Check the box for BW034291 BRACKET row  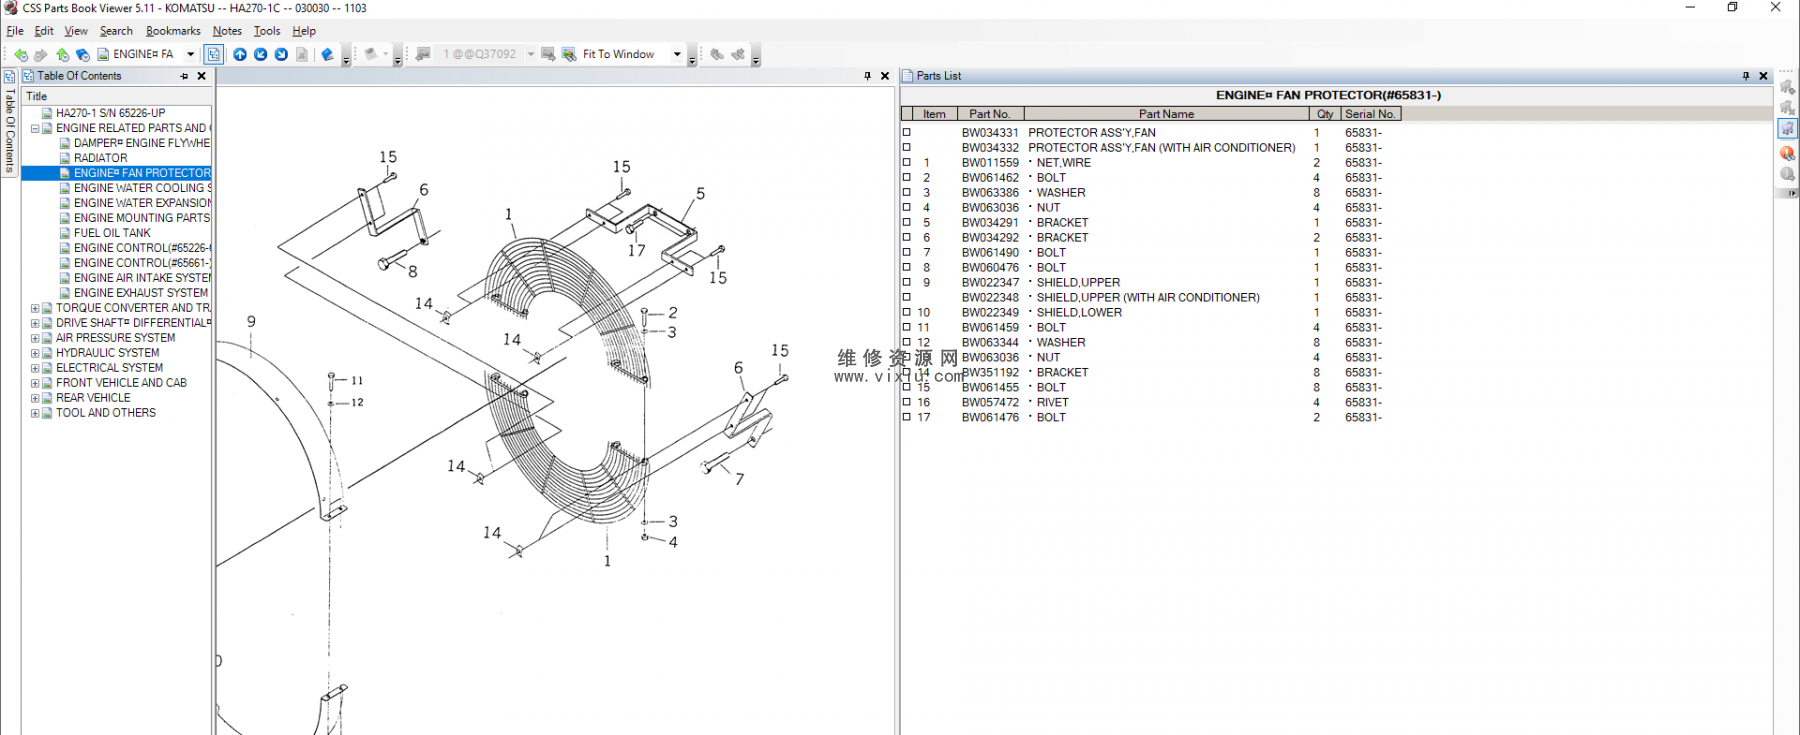tap(907, 222)
